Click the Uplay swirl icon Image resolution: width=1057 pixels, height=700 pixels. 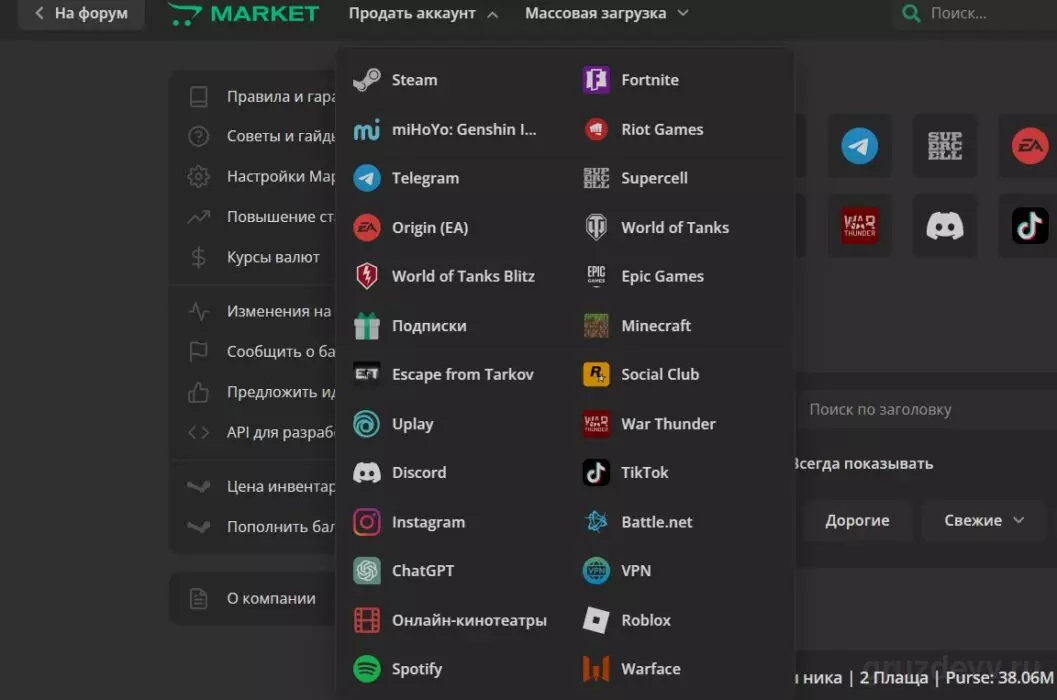click(x=367, y=424)
